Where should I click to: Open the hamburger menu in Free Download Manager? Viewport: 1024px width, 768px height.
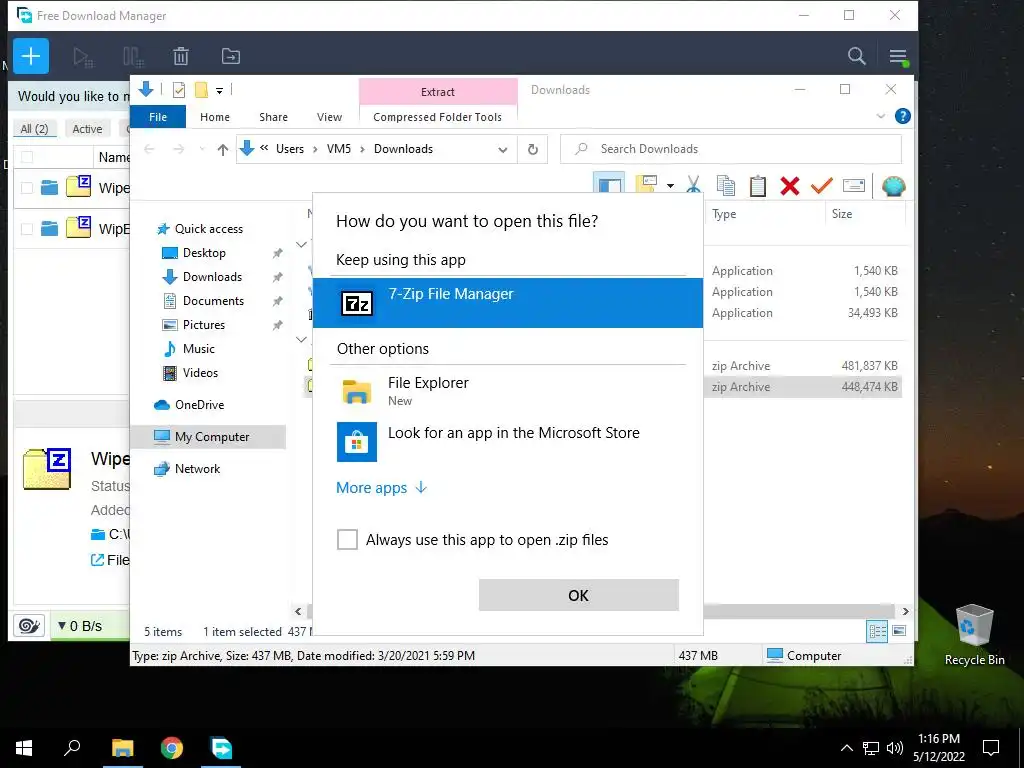[x=898, y=57]
